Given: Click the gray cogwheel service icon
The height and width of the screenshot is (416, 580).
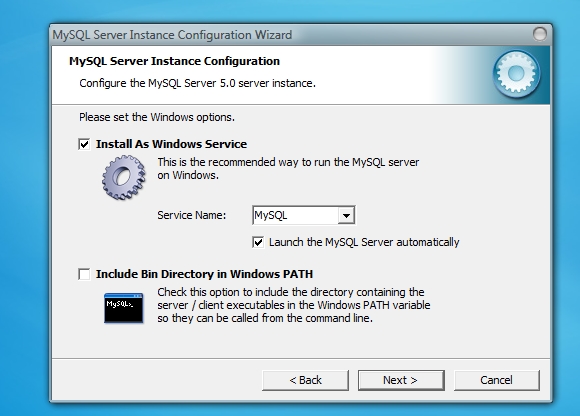Looking at the screenshot, I should (x=124, y=177).
